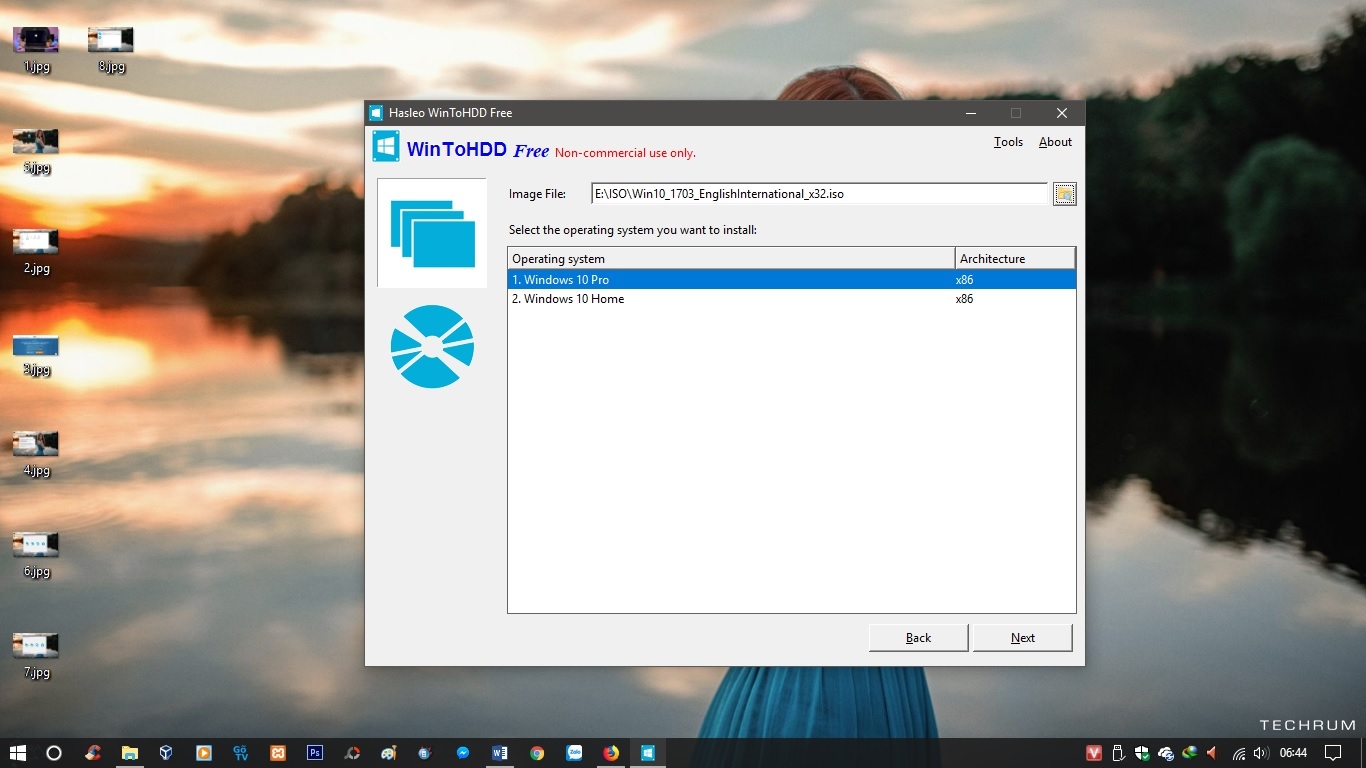Open Messenger from the taskbar
The height and width of the screenshot is (768, 1366).
click(x=463, y=753)
